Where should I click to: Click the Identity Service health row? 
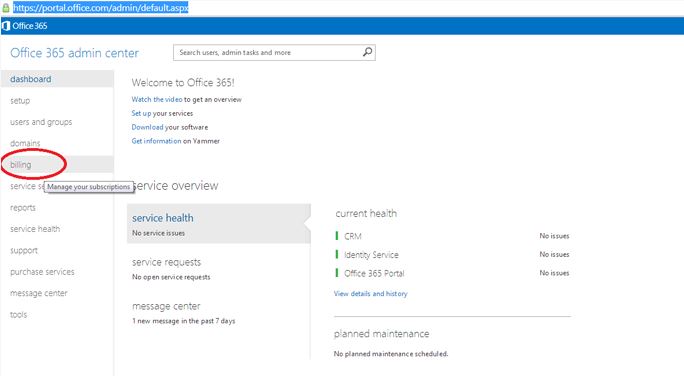(x=452, y=255)
